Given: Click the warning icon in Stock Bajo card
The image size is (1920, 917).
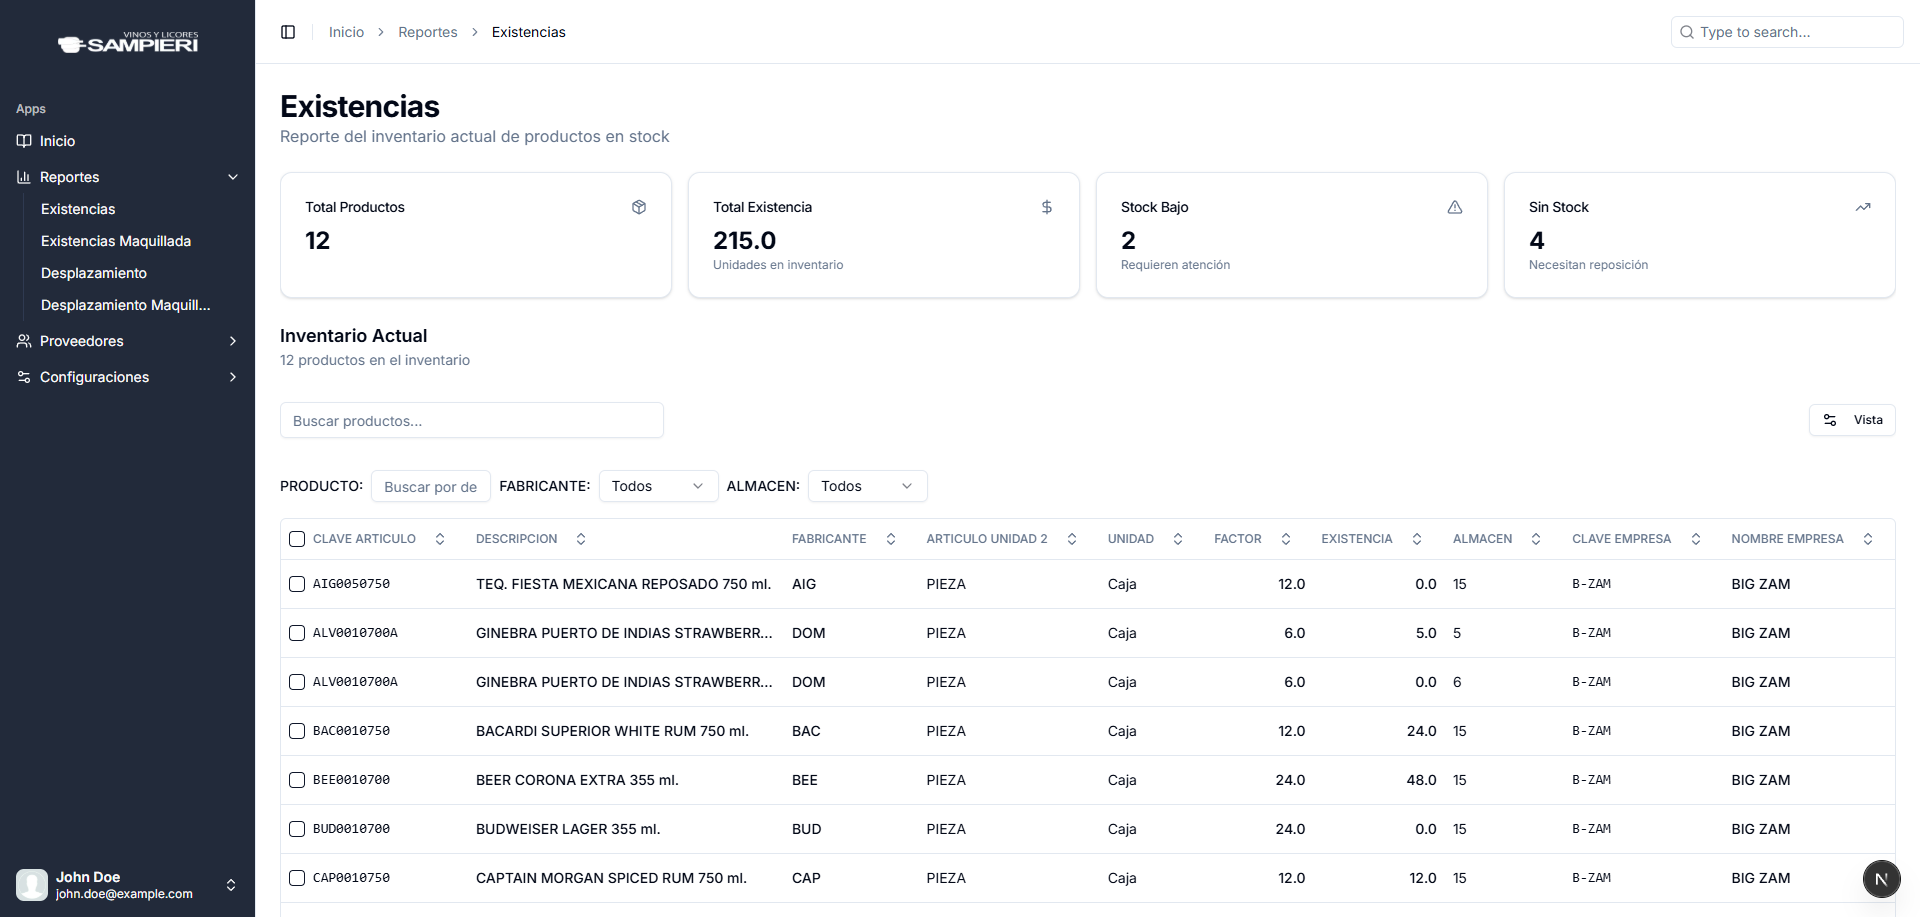Looking at the screenshot, I should (1455, 207).
